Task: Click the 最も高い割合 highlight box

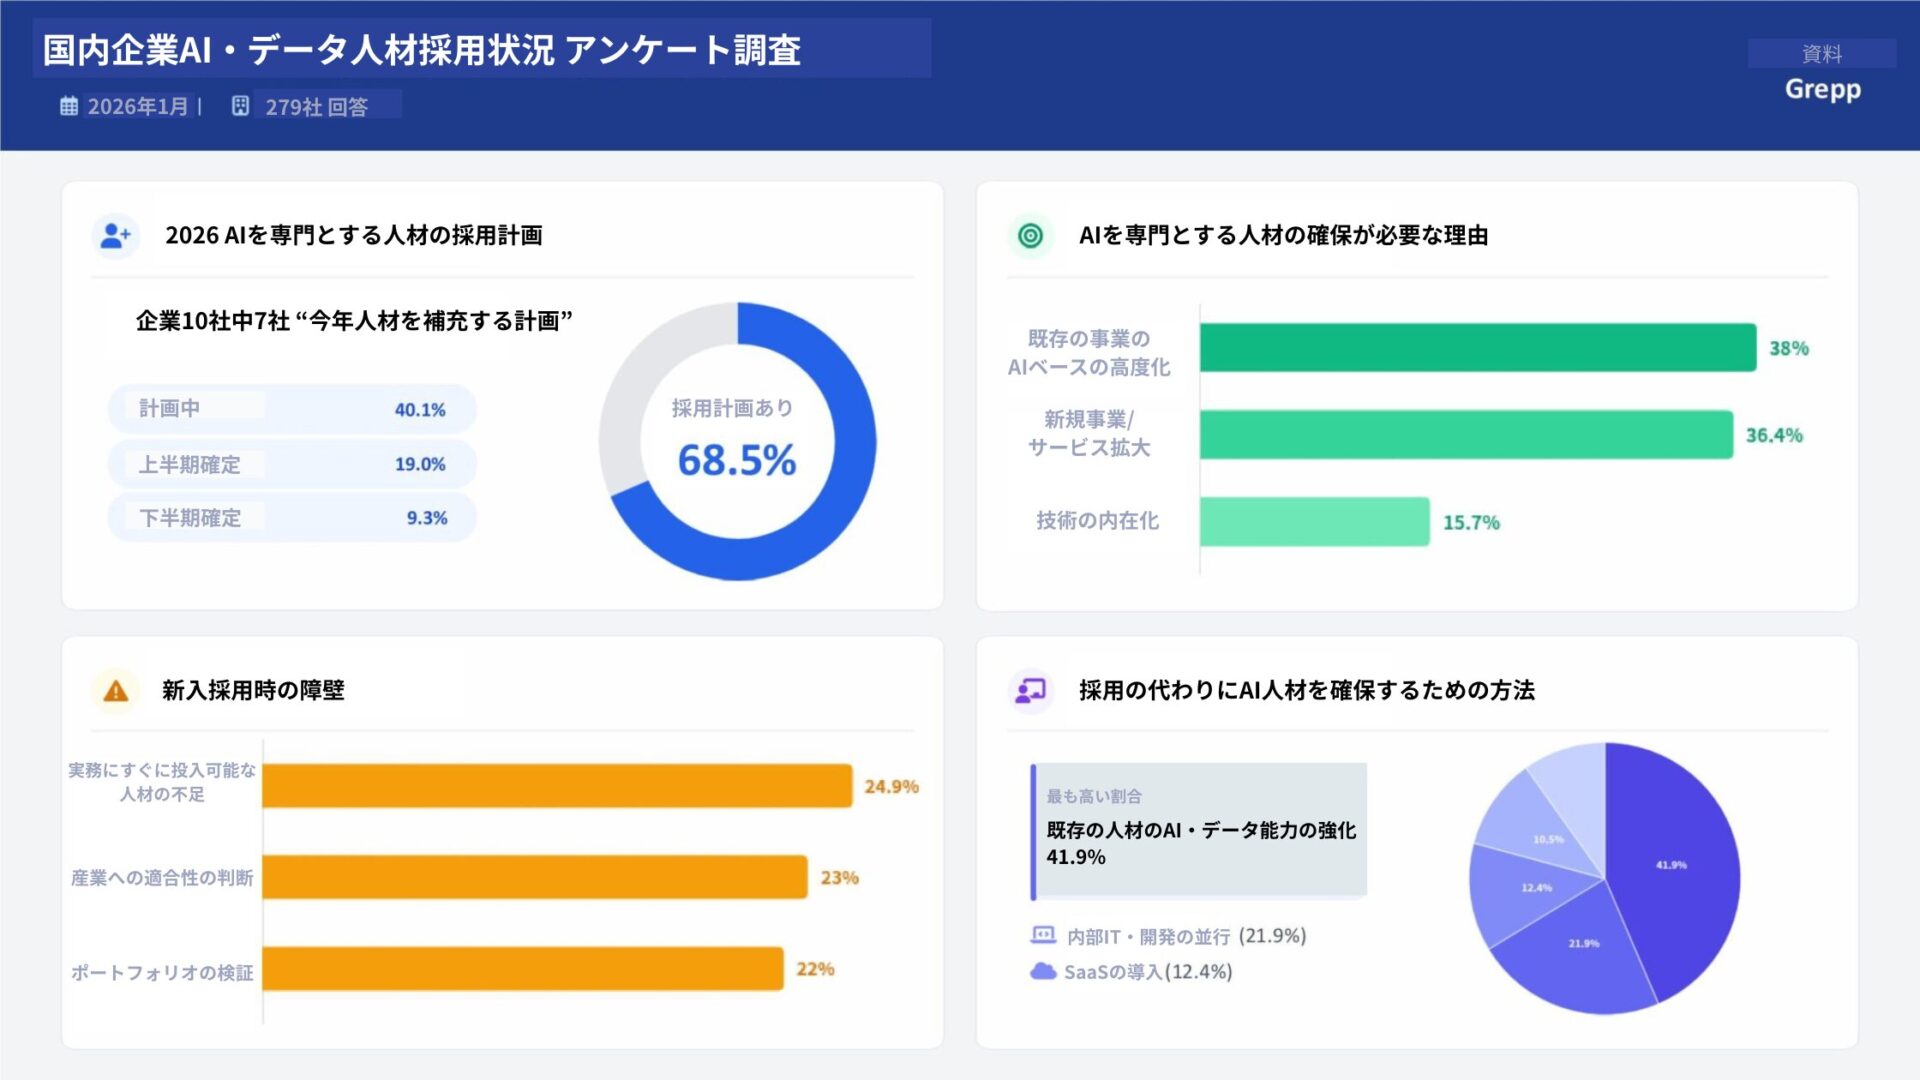Action: [x=1199, y=831]
